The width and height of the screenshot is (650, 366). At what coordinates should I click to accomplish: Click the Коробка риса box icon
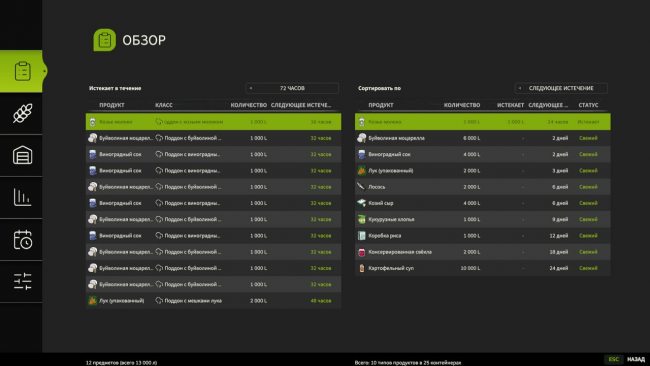click(x=361, y=235)
